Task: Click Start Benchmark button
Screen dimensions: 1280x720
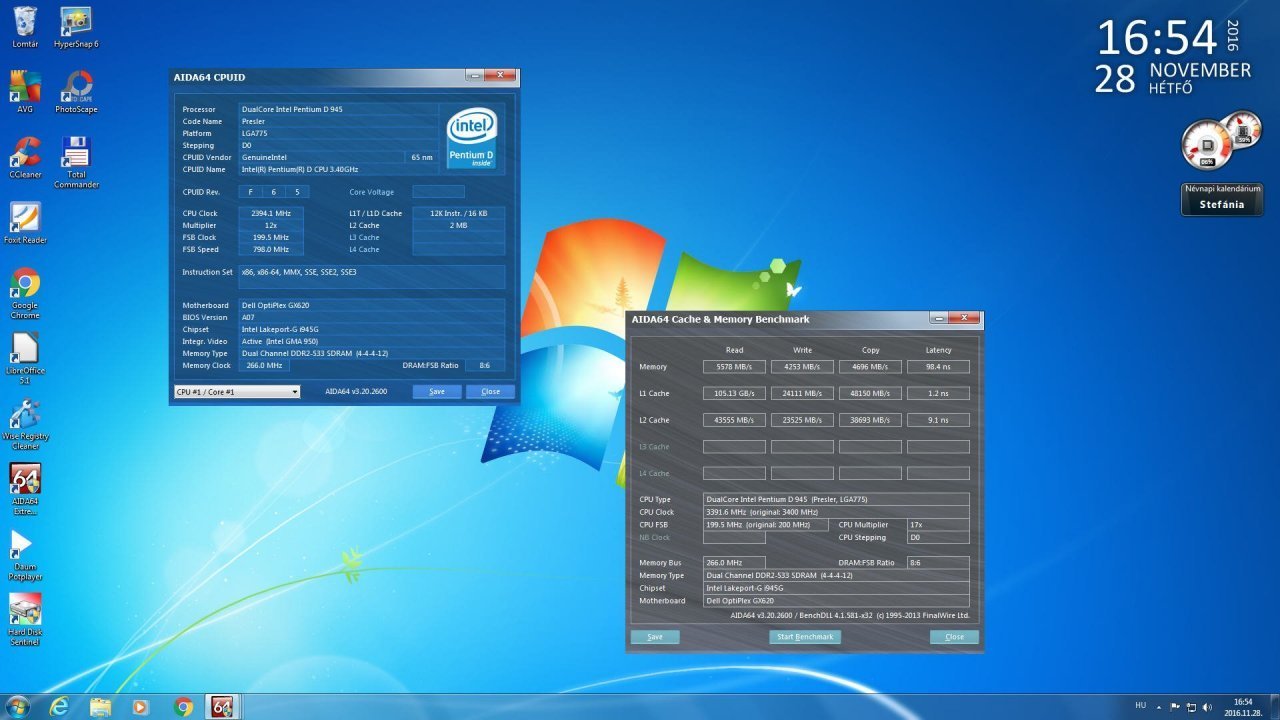Action: pos(805,637)
